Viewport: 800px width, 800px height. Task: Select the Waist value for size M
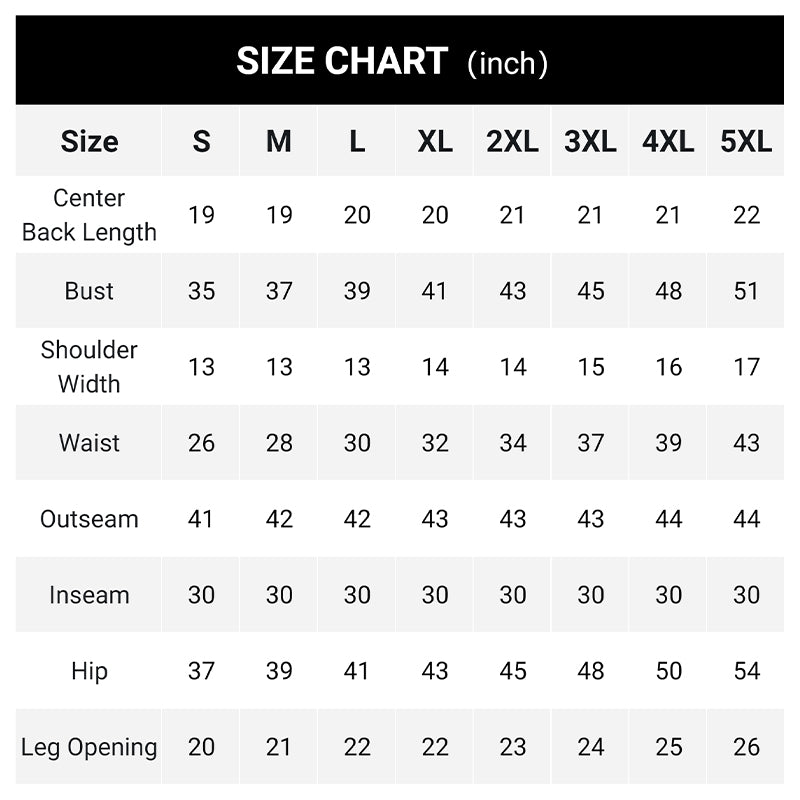(x=279, y=443)
